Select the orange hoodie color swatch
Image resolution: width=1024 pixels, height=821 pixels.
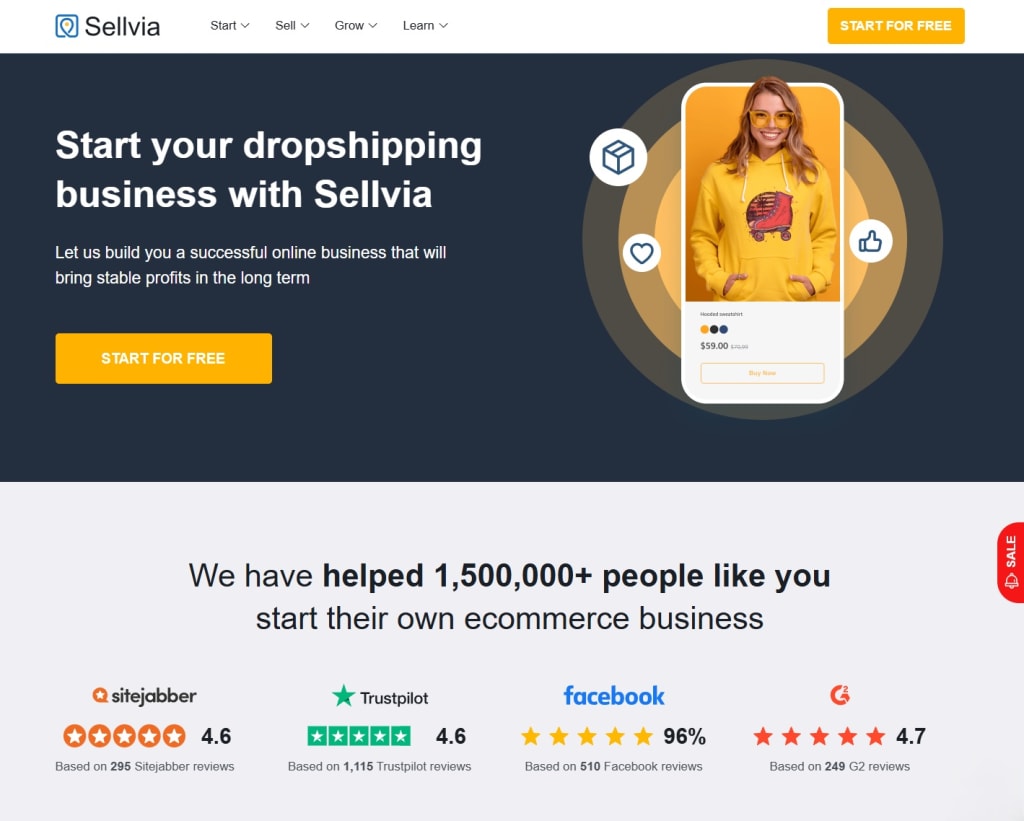click(704, 330)
